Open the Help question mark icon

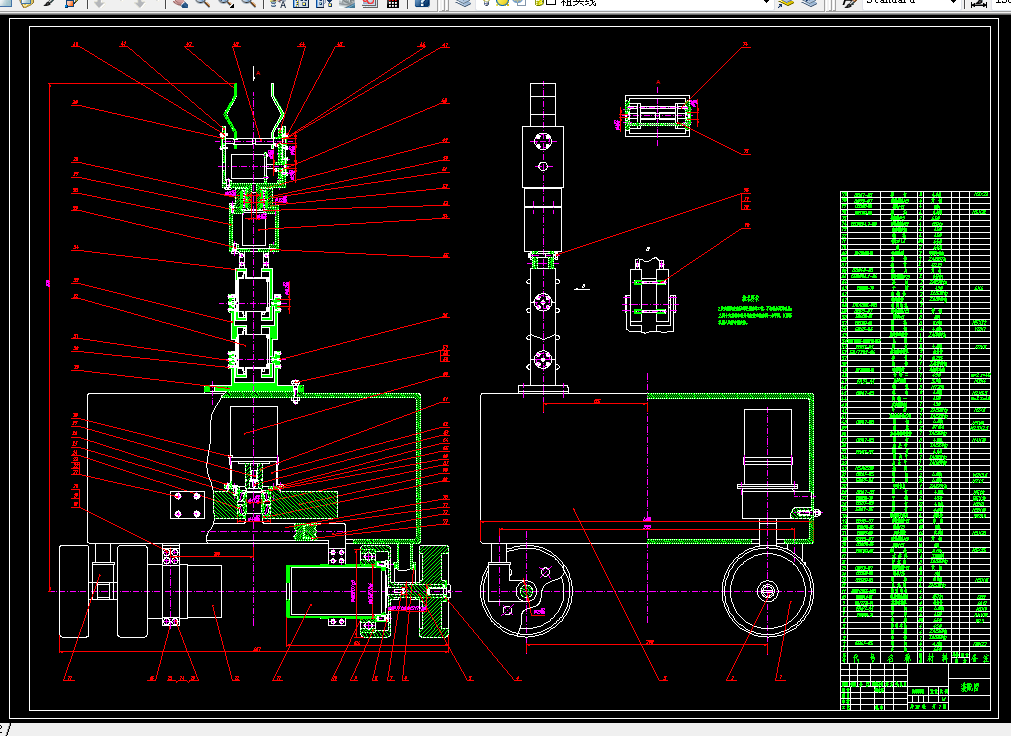pos(422,3)
